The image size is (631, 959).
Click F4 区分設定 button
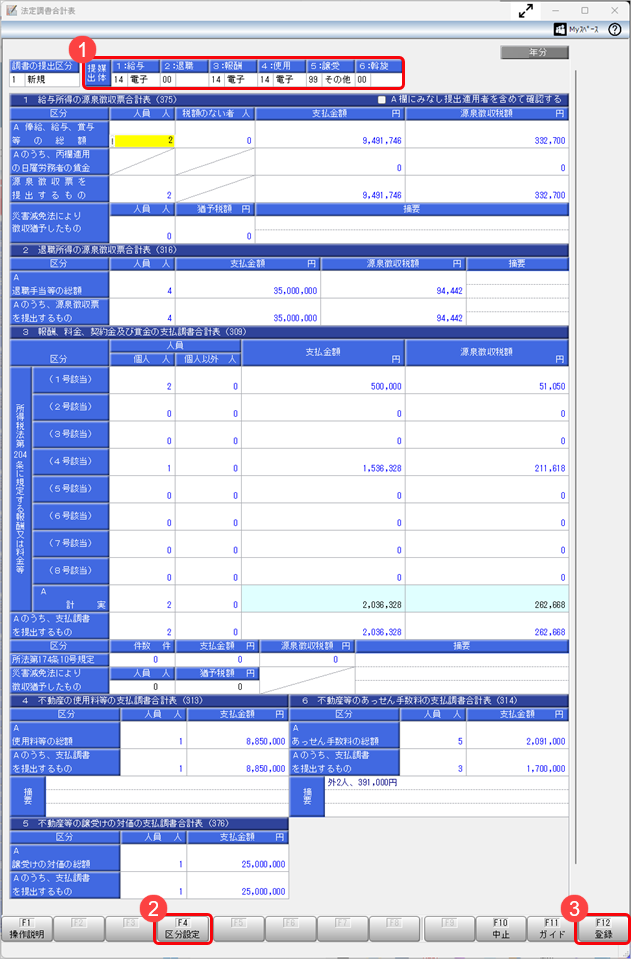coord(182,928)
